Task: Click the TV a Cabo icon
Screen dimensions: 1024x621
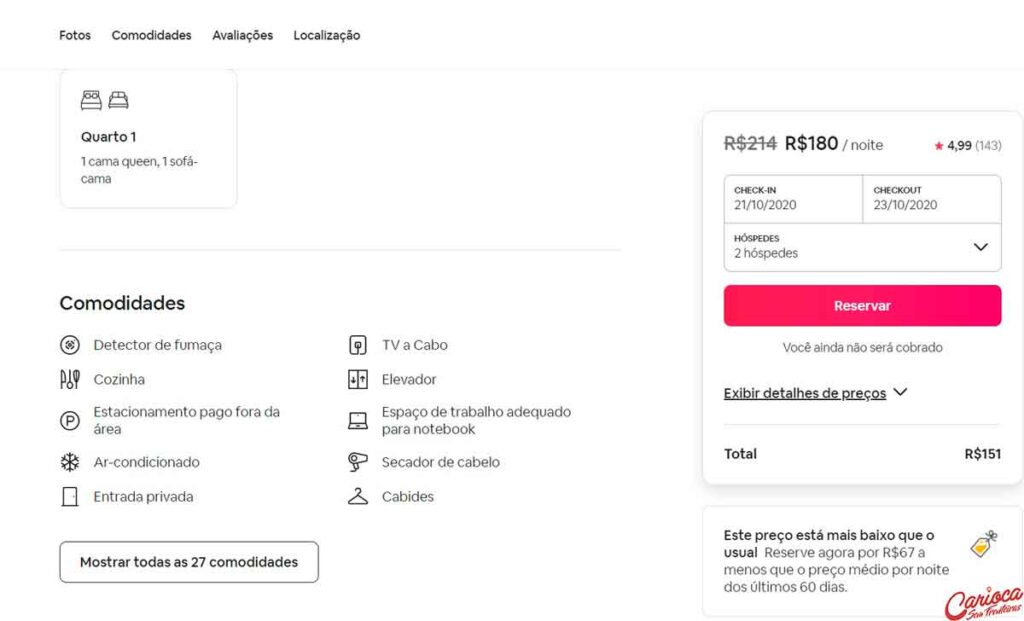Action: tap(358, 345)
